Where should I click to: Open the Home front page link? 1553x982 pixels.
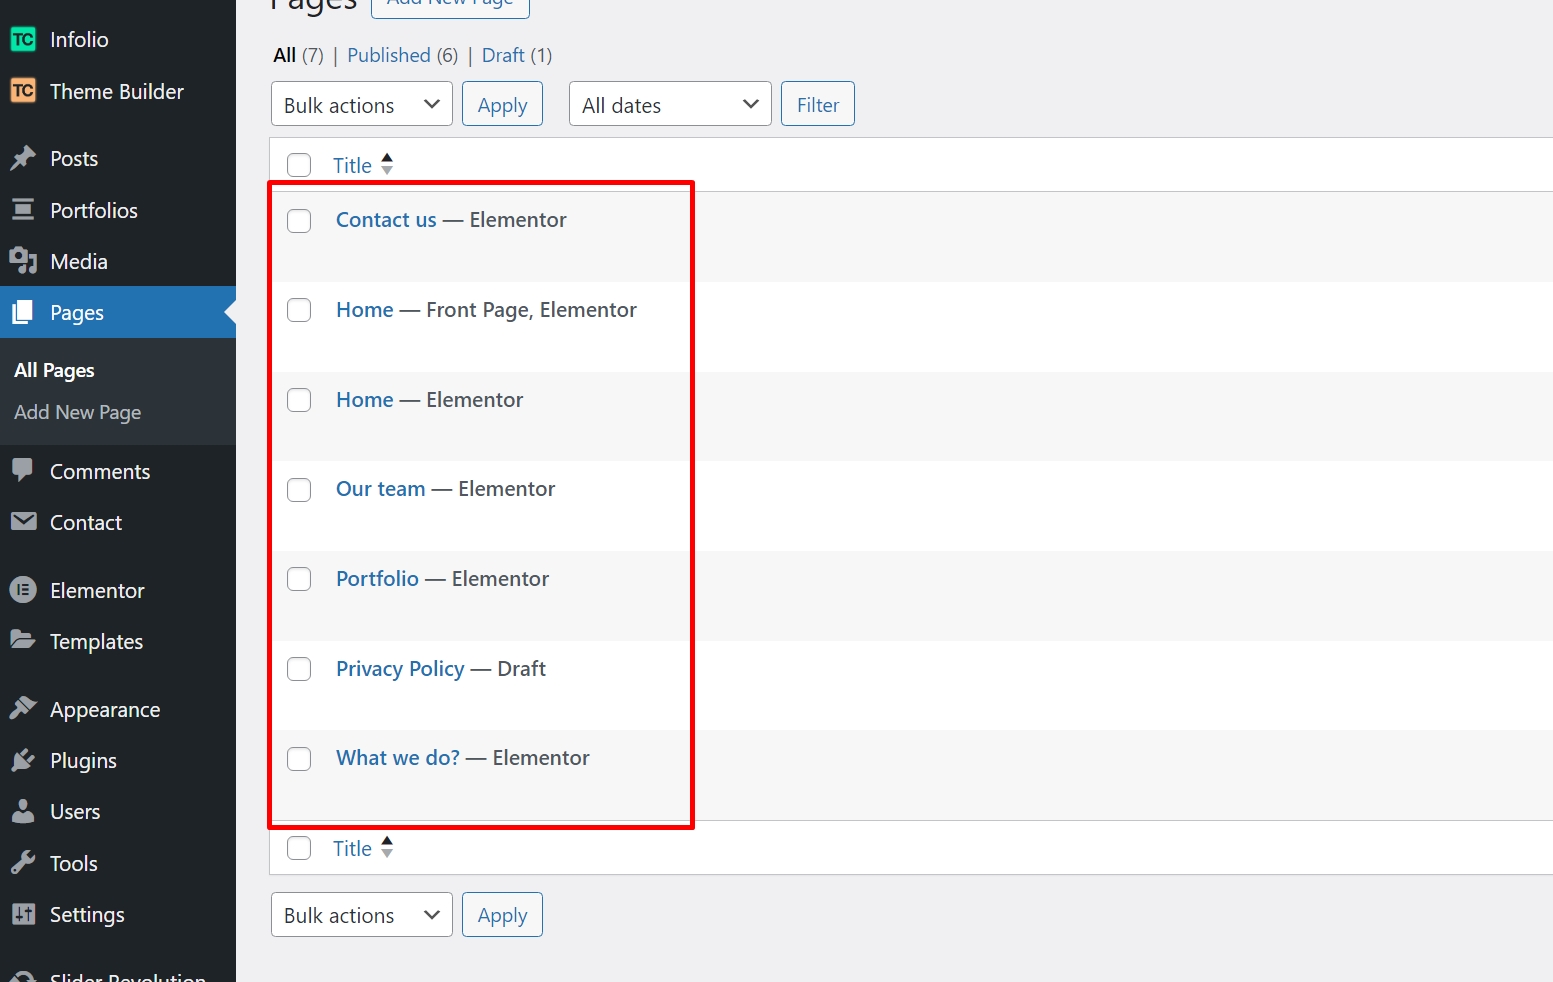pyautogui.click(x=365, y=310)
